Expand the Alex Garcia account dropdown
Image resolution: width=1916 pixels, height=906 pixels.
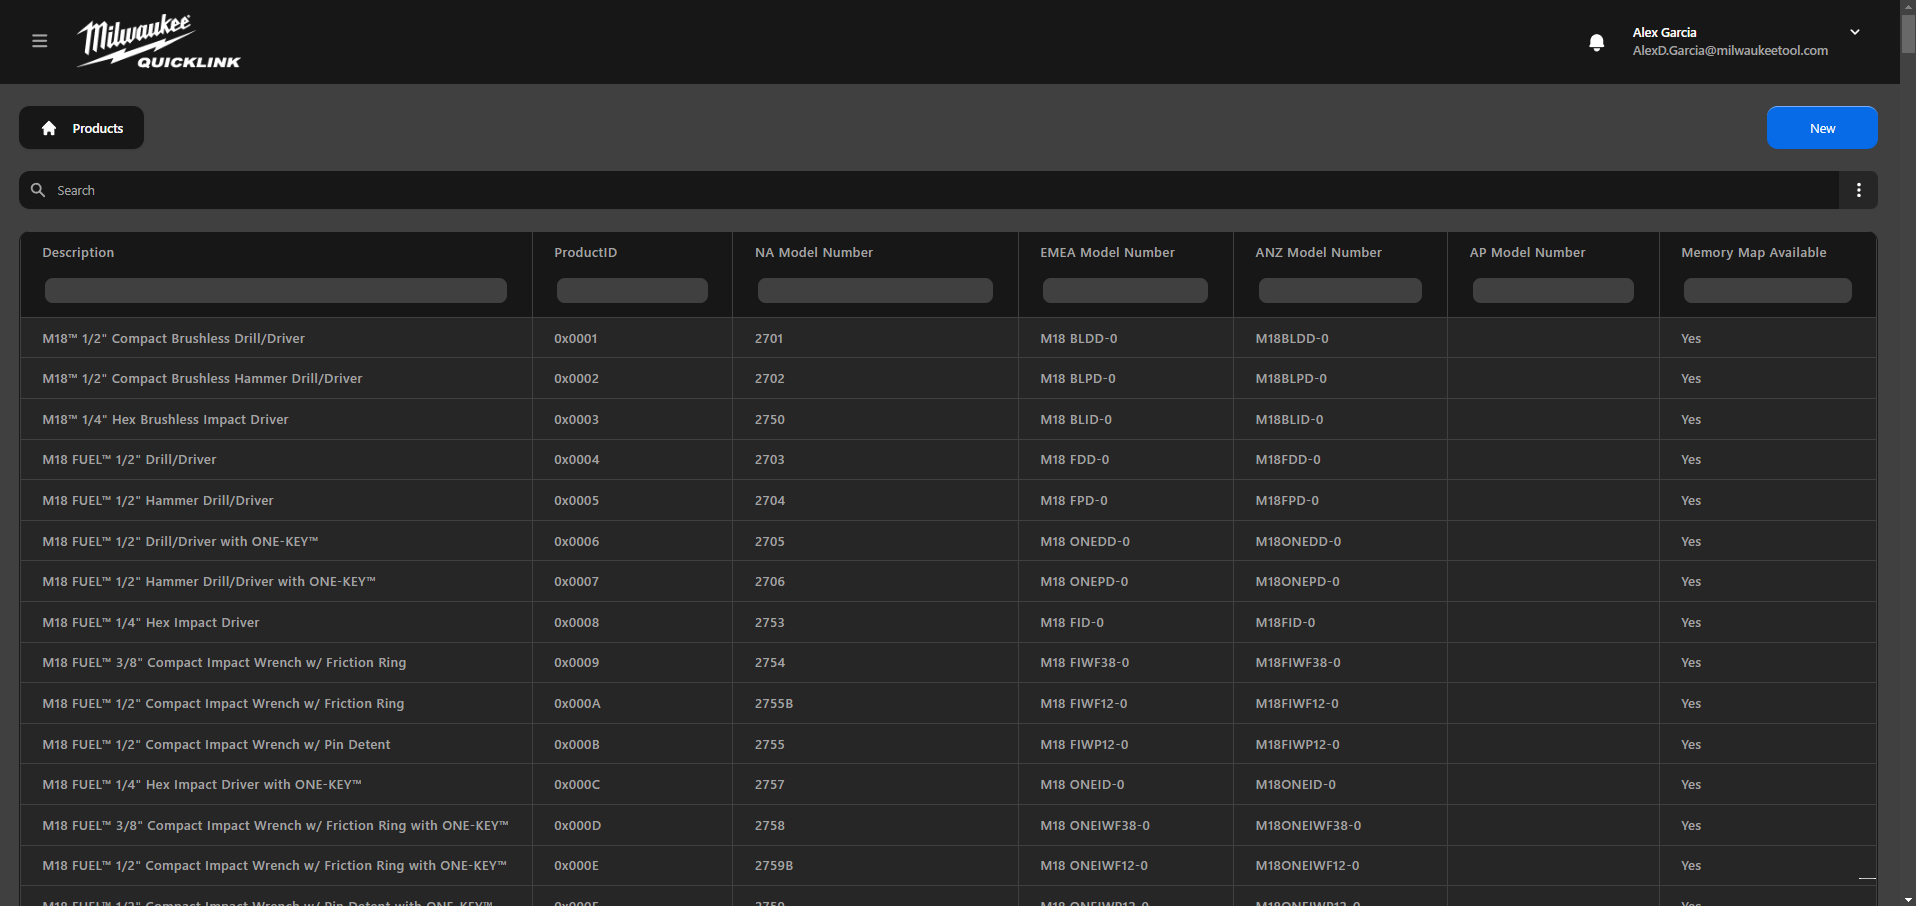coord(1854,32)
